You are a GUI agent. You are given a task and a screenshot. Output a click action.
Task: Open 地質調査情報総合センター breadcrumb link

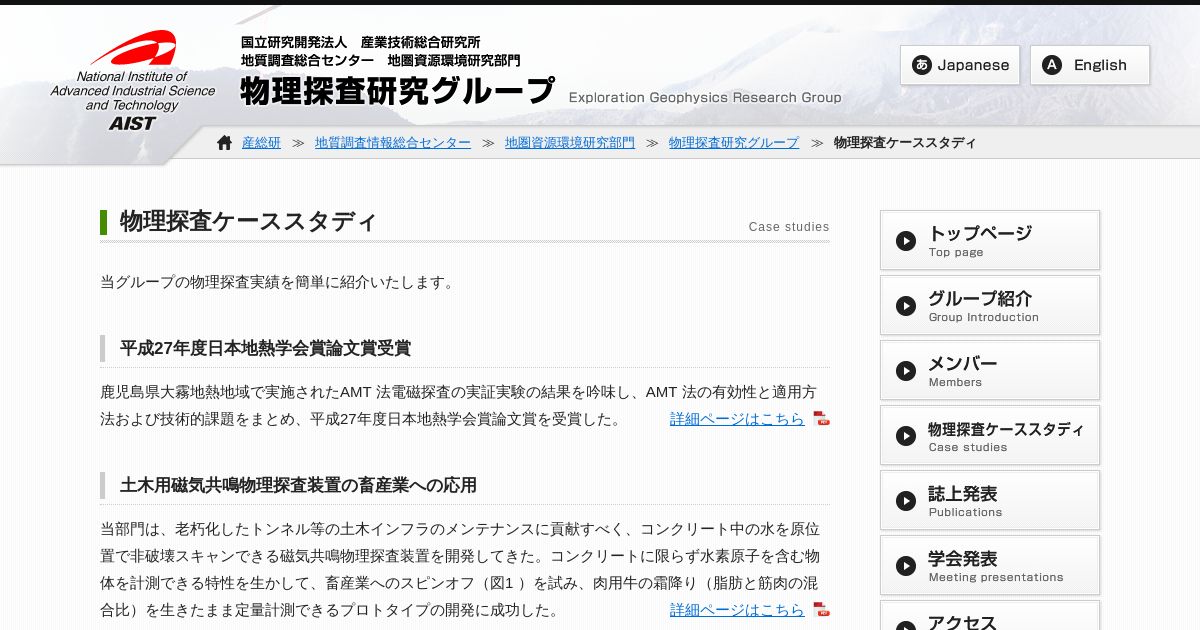[393, 143]
